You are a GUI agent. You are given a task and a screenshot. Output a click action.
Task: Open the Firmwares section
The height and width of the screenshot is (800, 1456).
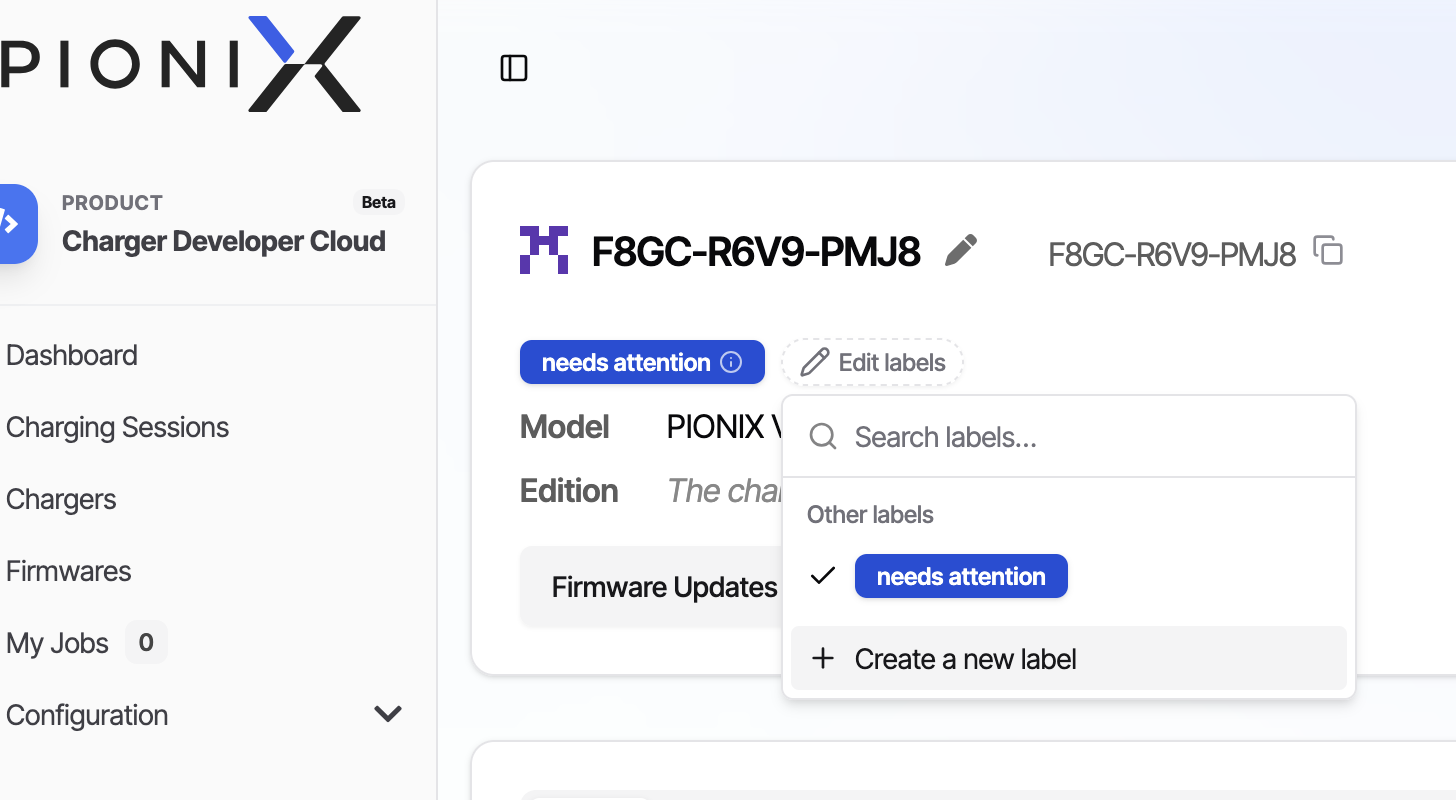[69, 571]
